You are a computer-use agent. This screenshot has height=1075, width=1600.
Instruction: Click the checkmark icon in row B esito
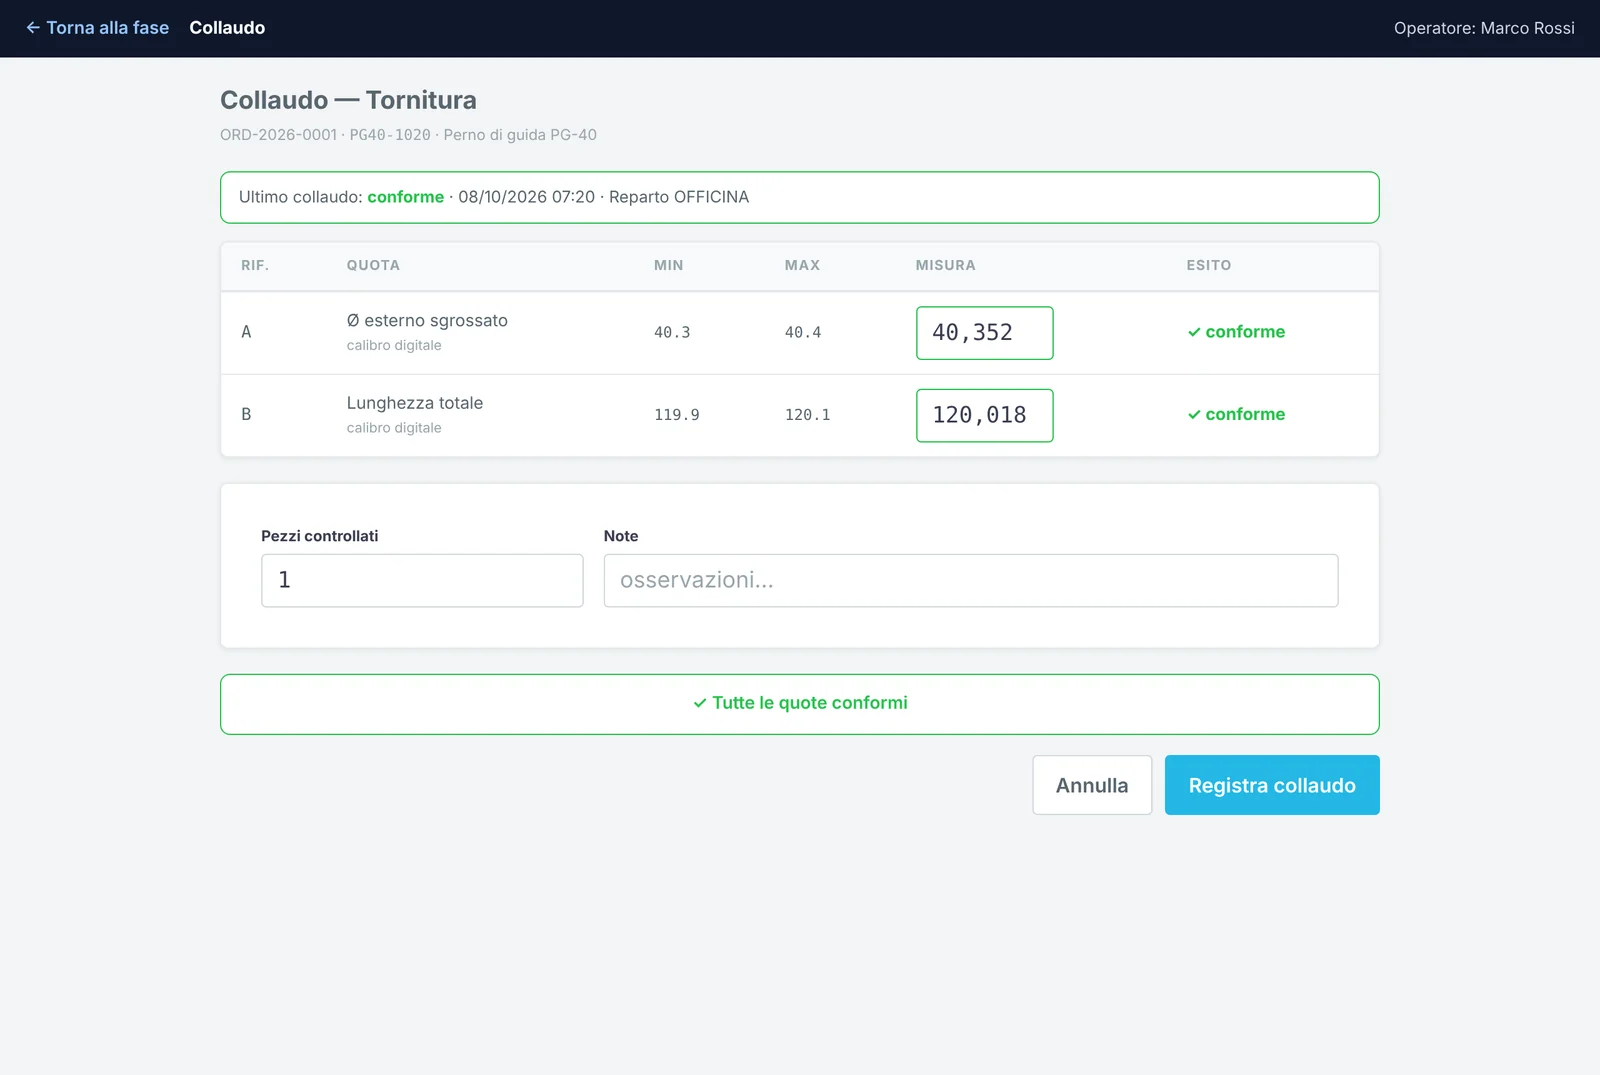coord(1194,415)
